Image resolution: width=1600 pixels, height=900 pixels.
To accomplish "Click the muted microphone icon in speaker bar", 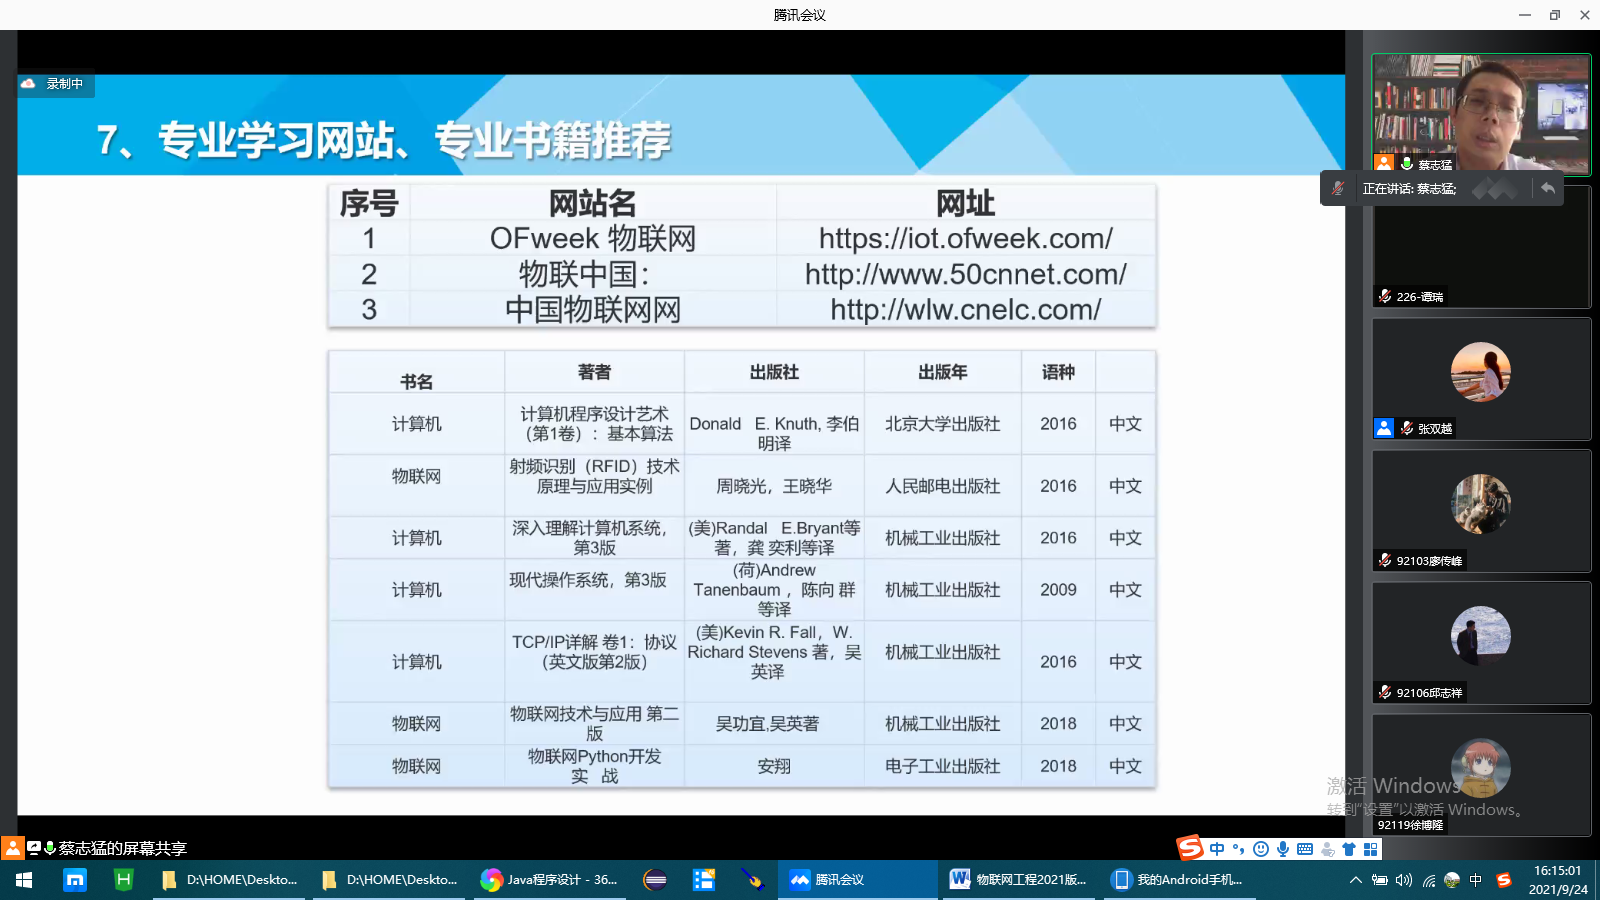I will [x=1338, y=188].
